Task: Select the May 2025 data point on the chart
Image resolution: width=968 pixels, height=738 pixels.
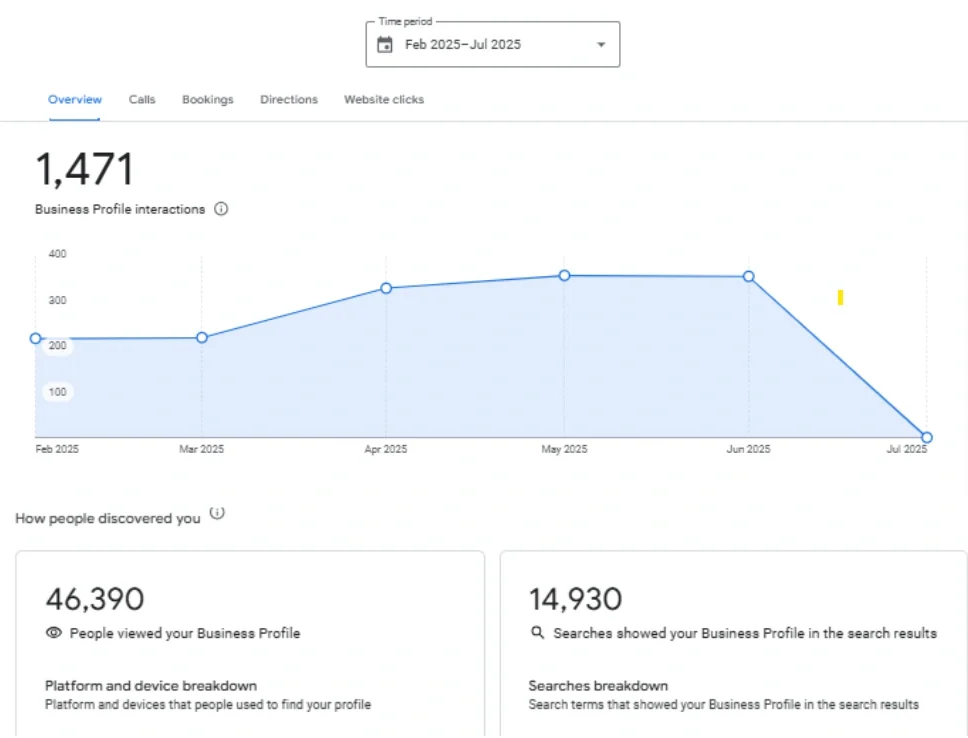Action: point(564,275)
